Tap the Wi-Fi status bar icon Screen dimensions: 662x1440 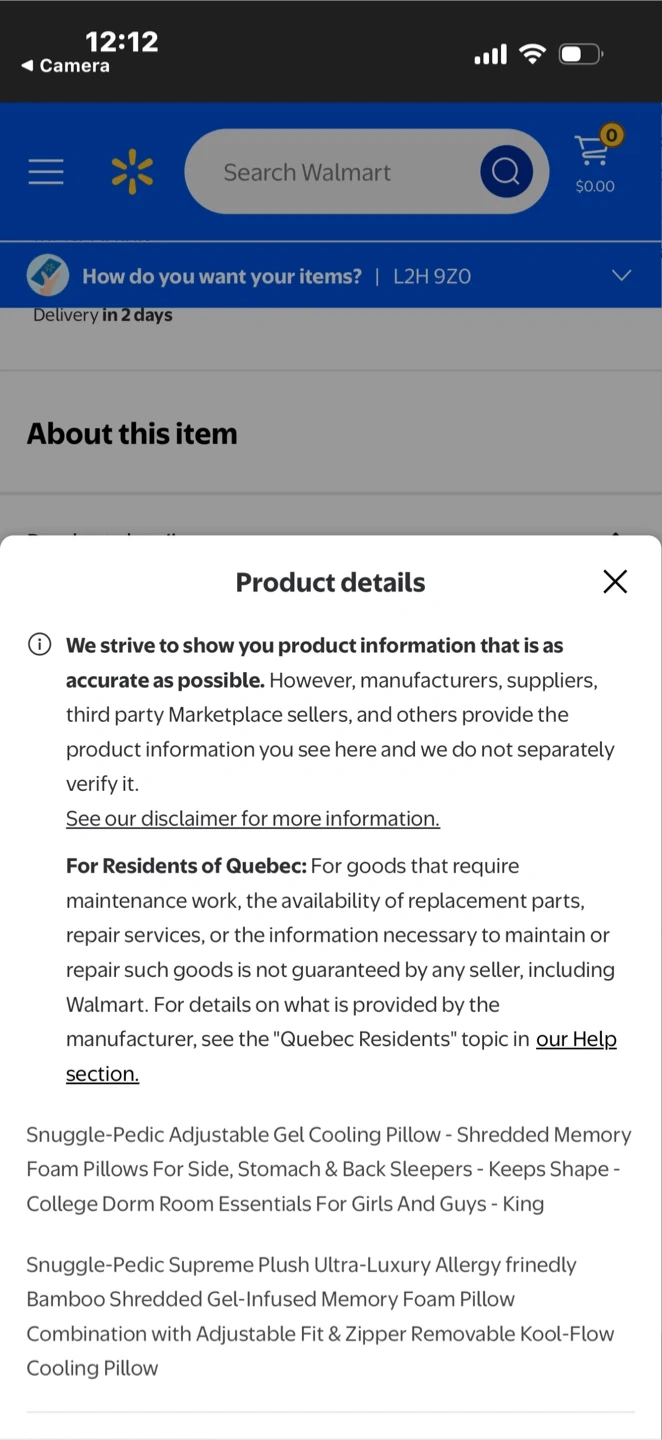[533, 54]
